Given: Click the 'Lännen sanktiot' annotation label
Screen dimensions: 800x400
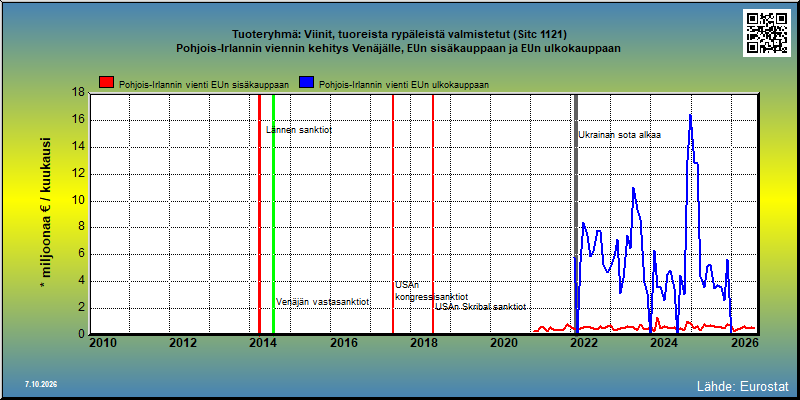Looking at the screenshot, I should pos(299,130).
